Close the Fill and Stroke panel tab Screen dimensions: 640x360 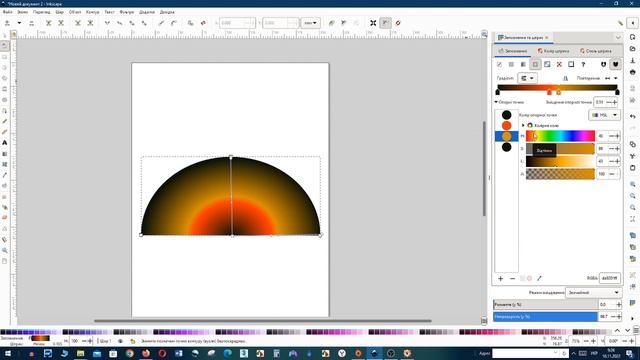click(x=547, y=38)
